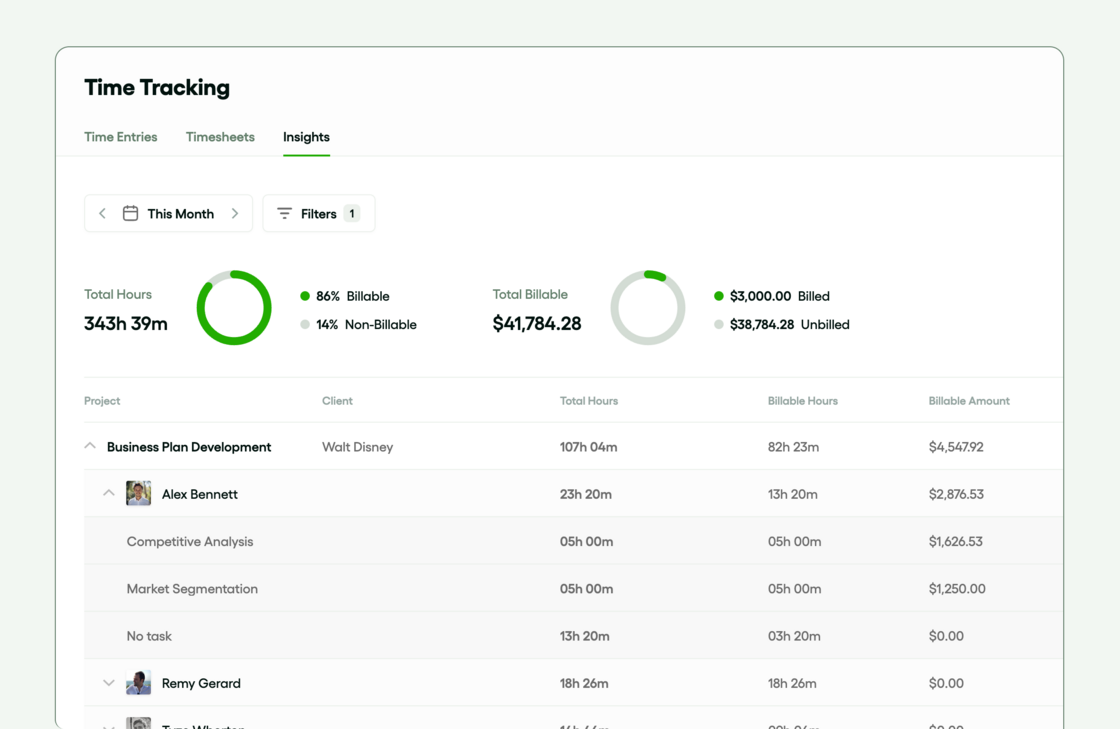Collapse Alex Bennett's task breakdown
Viewport: 1120px width, 729px height.
click(109, 493)
